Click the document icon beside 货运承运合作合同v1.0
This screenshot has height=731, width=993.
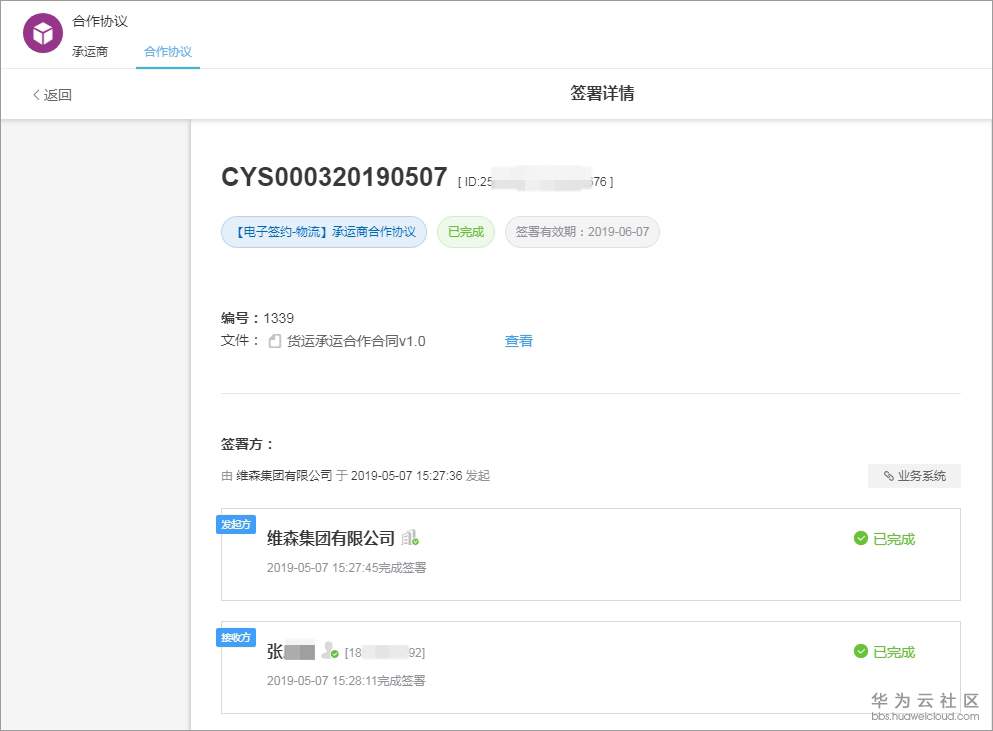274,341
